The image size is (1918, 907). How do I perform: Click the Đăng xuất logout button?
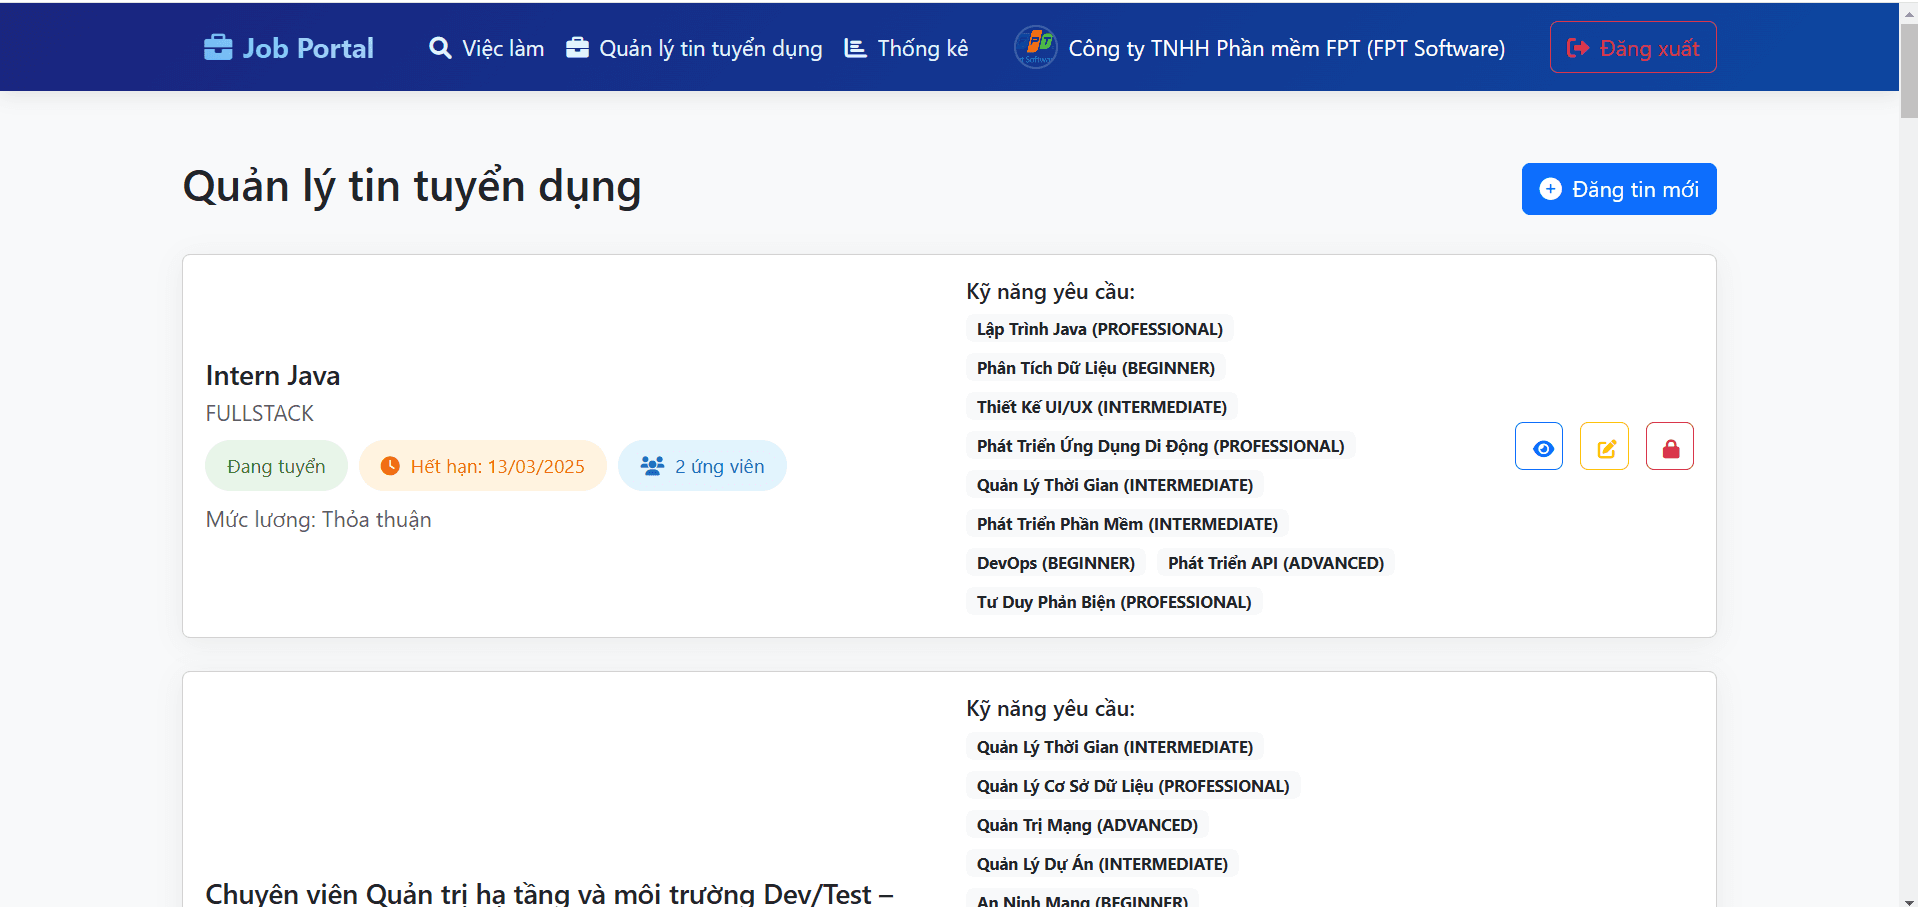click(1633, 47)
